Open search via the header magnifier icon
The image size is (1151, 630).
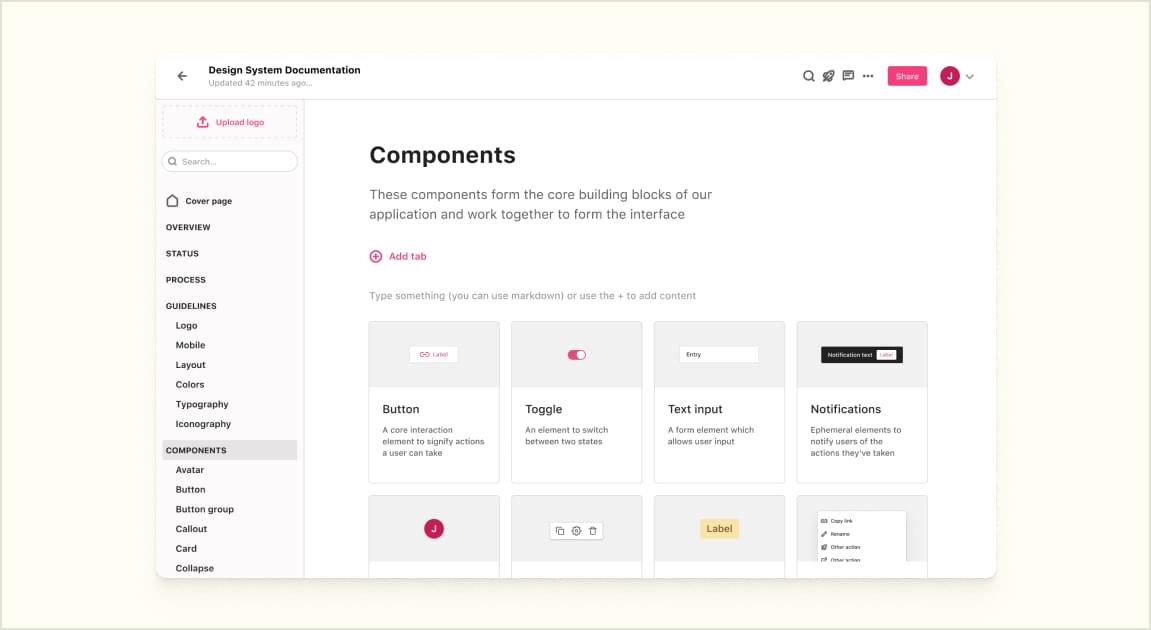(x=808, y=76)
